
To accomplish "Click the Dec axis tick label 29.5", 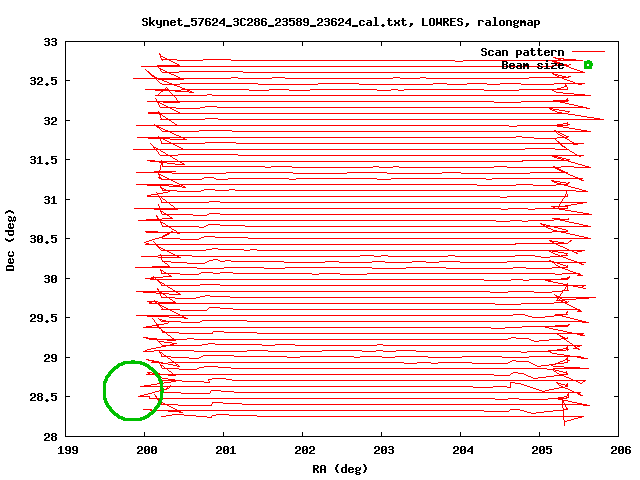I will (x=44, y=318).
